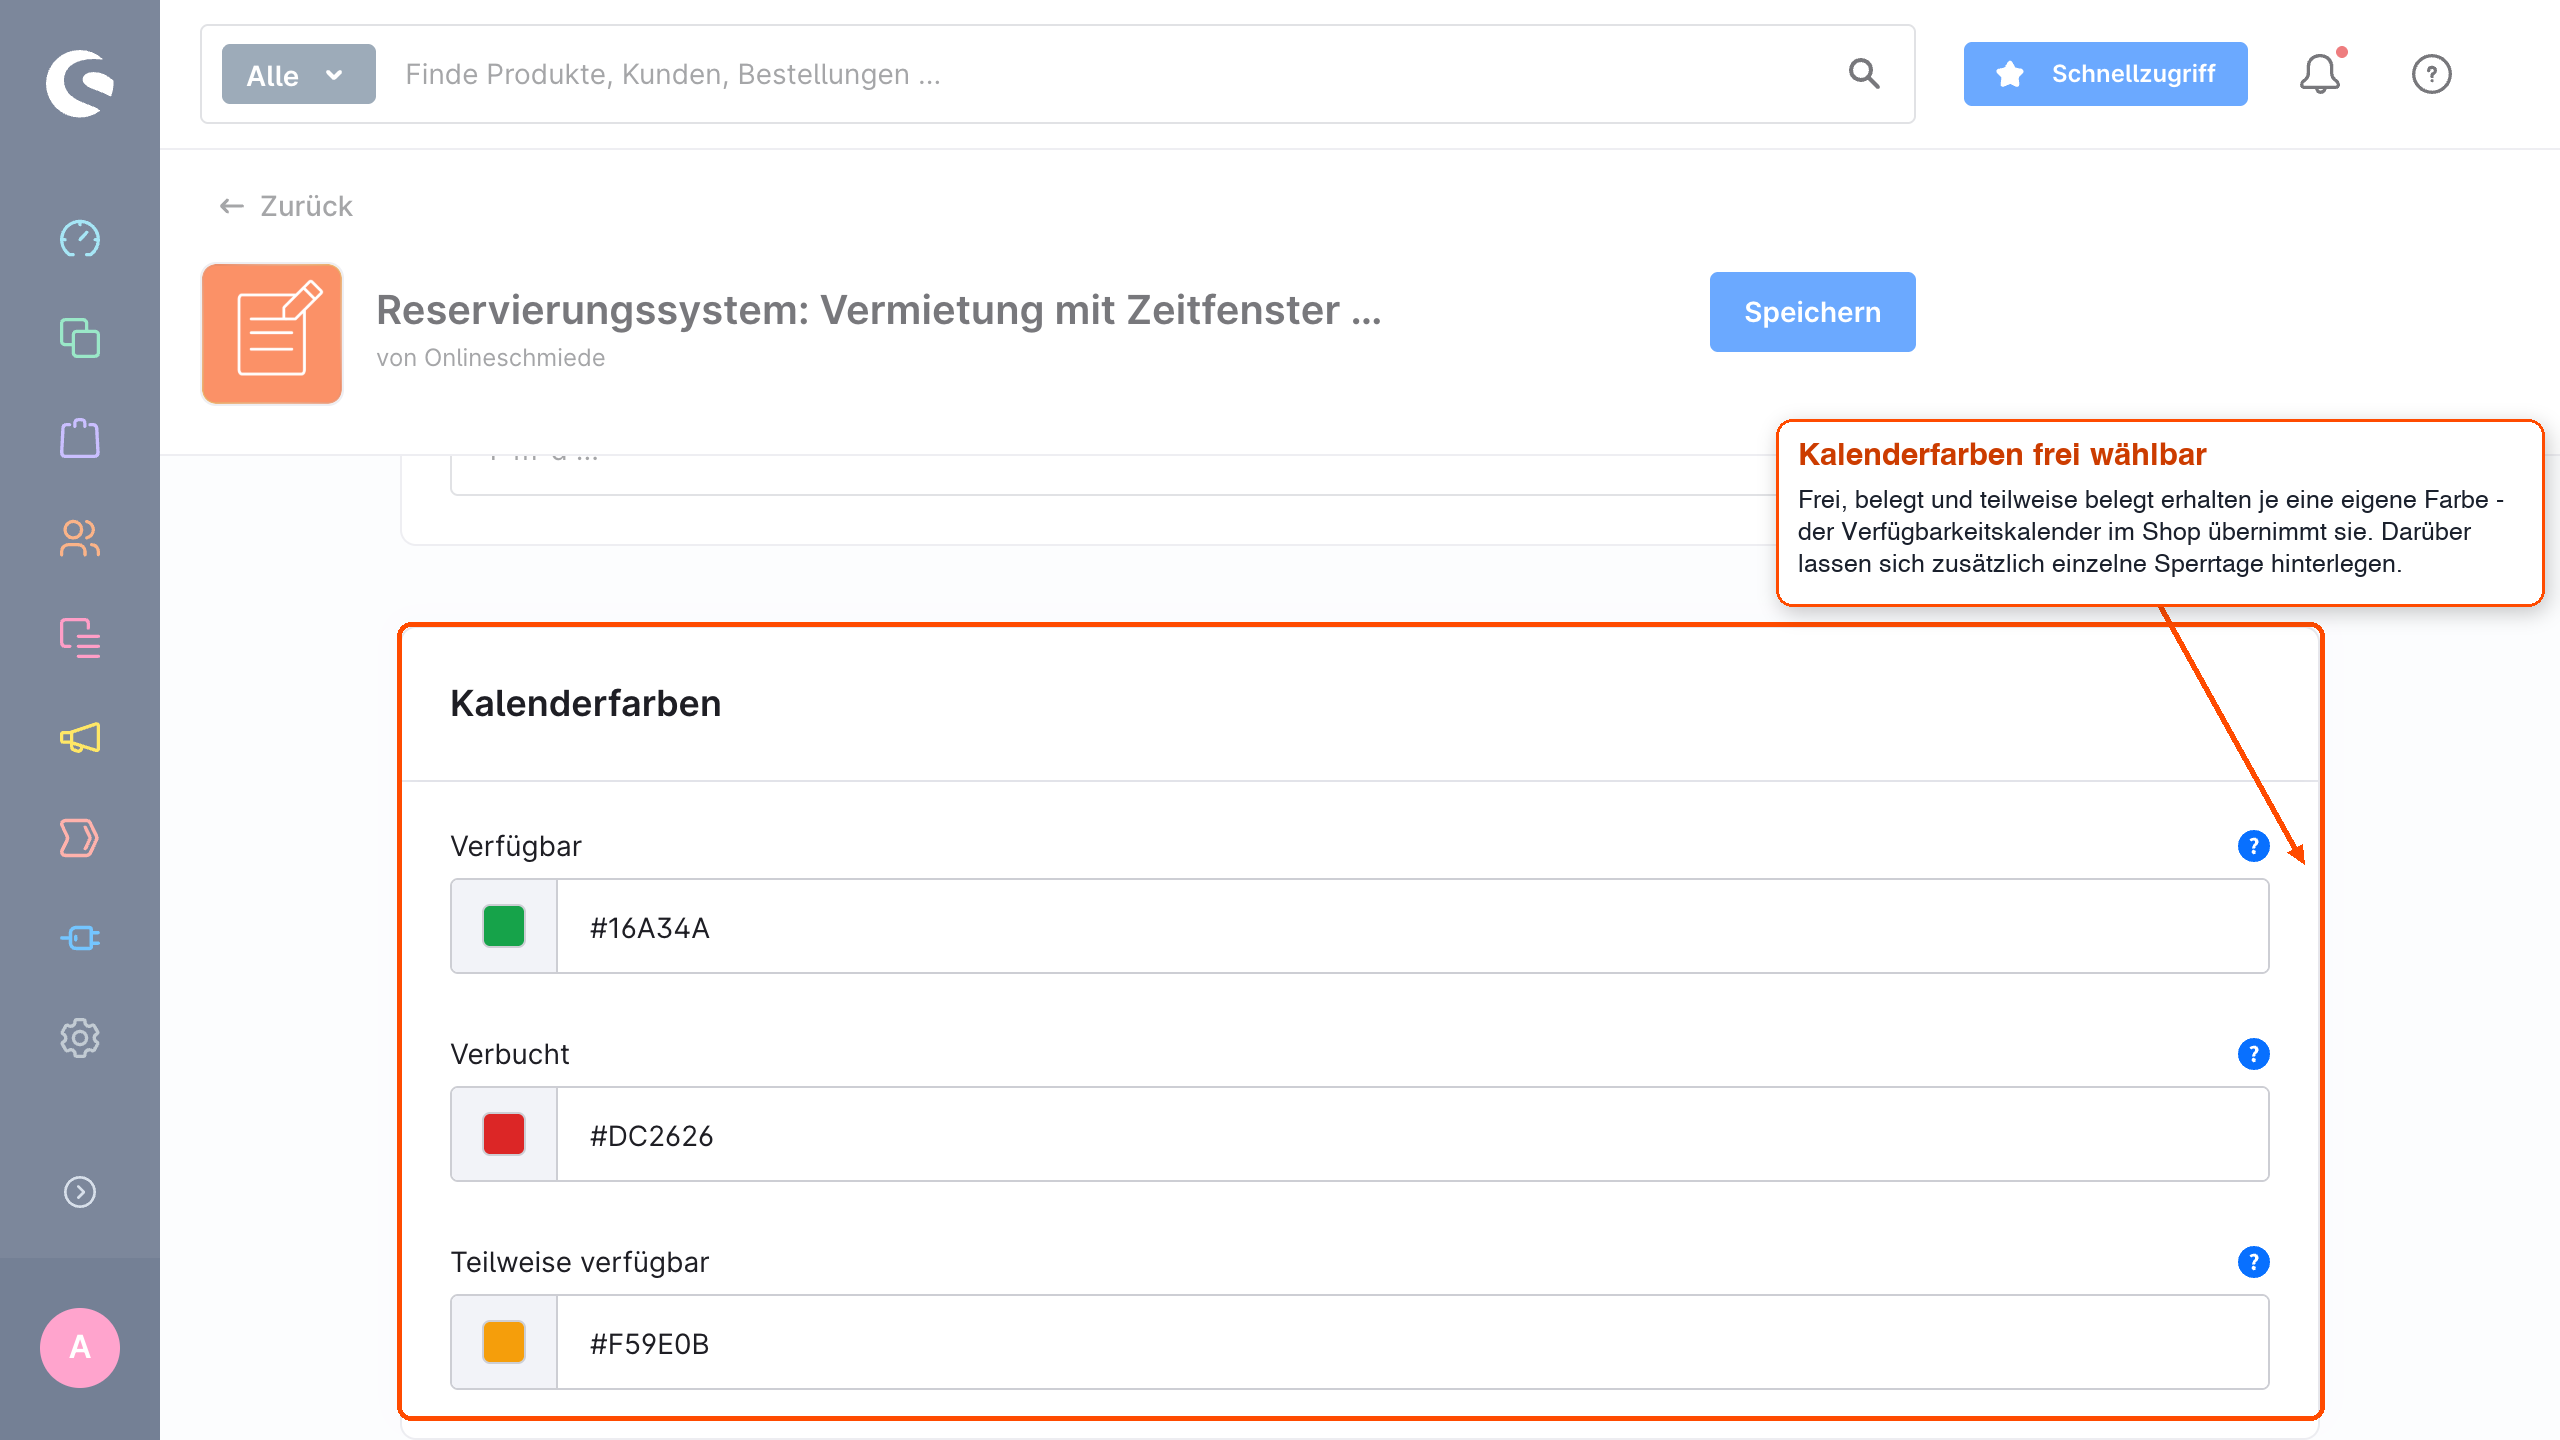Click the Speichern button
This screenshot has height=1440, width=2560.
(1812, 312)
